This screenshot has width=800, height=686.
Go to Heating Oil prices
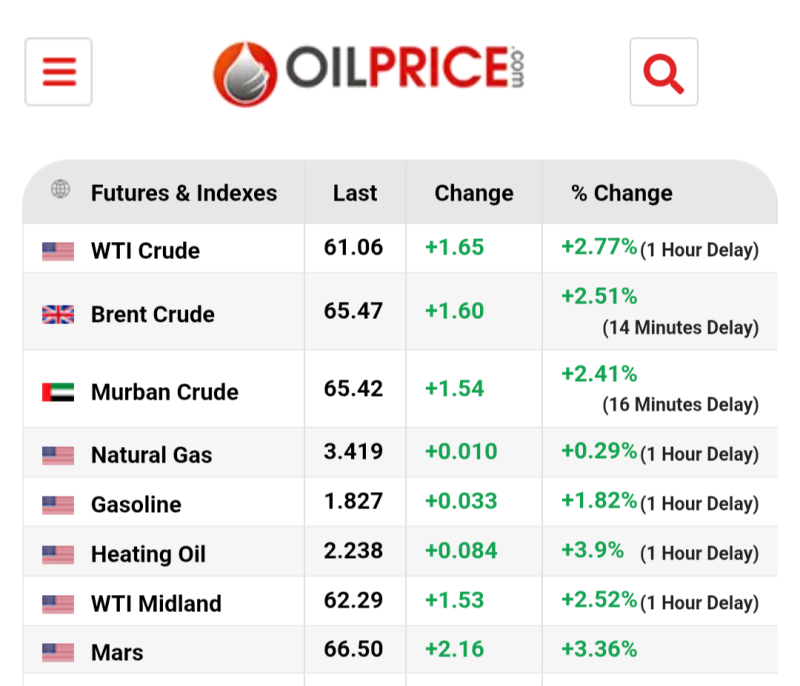[x=148, y=554]
